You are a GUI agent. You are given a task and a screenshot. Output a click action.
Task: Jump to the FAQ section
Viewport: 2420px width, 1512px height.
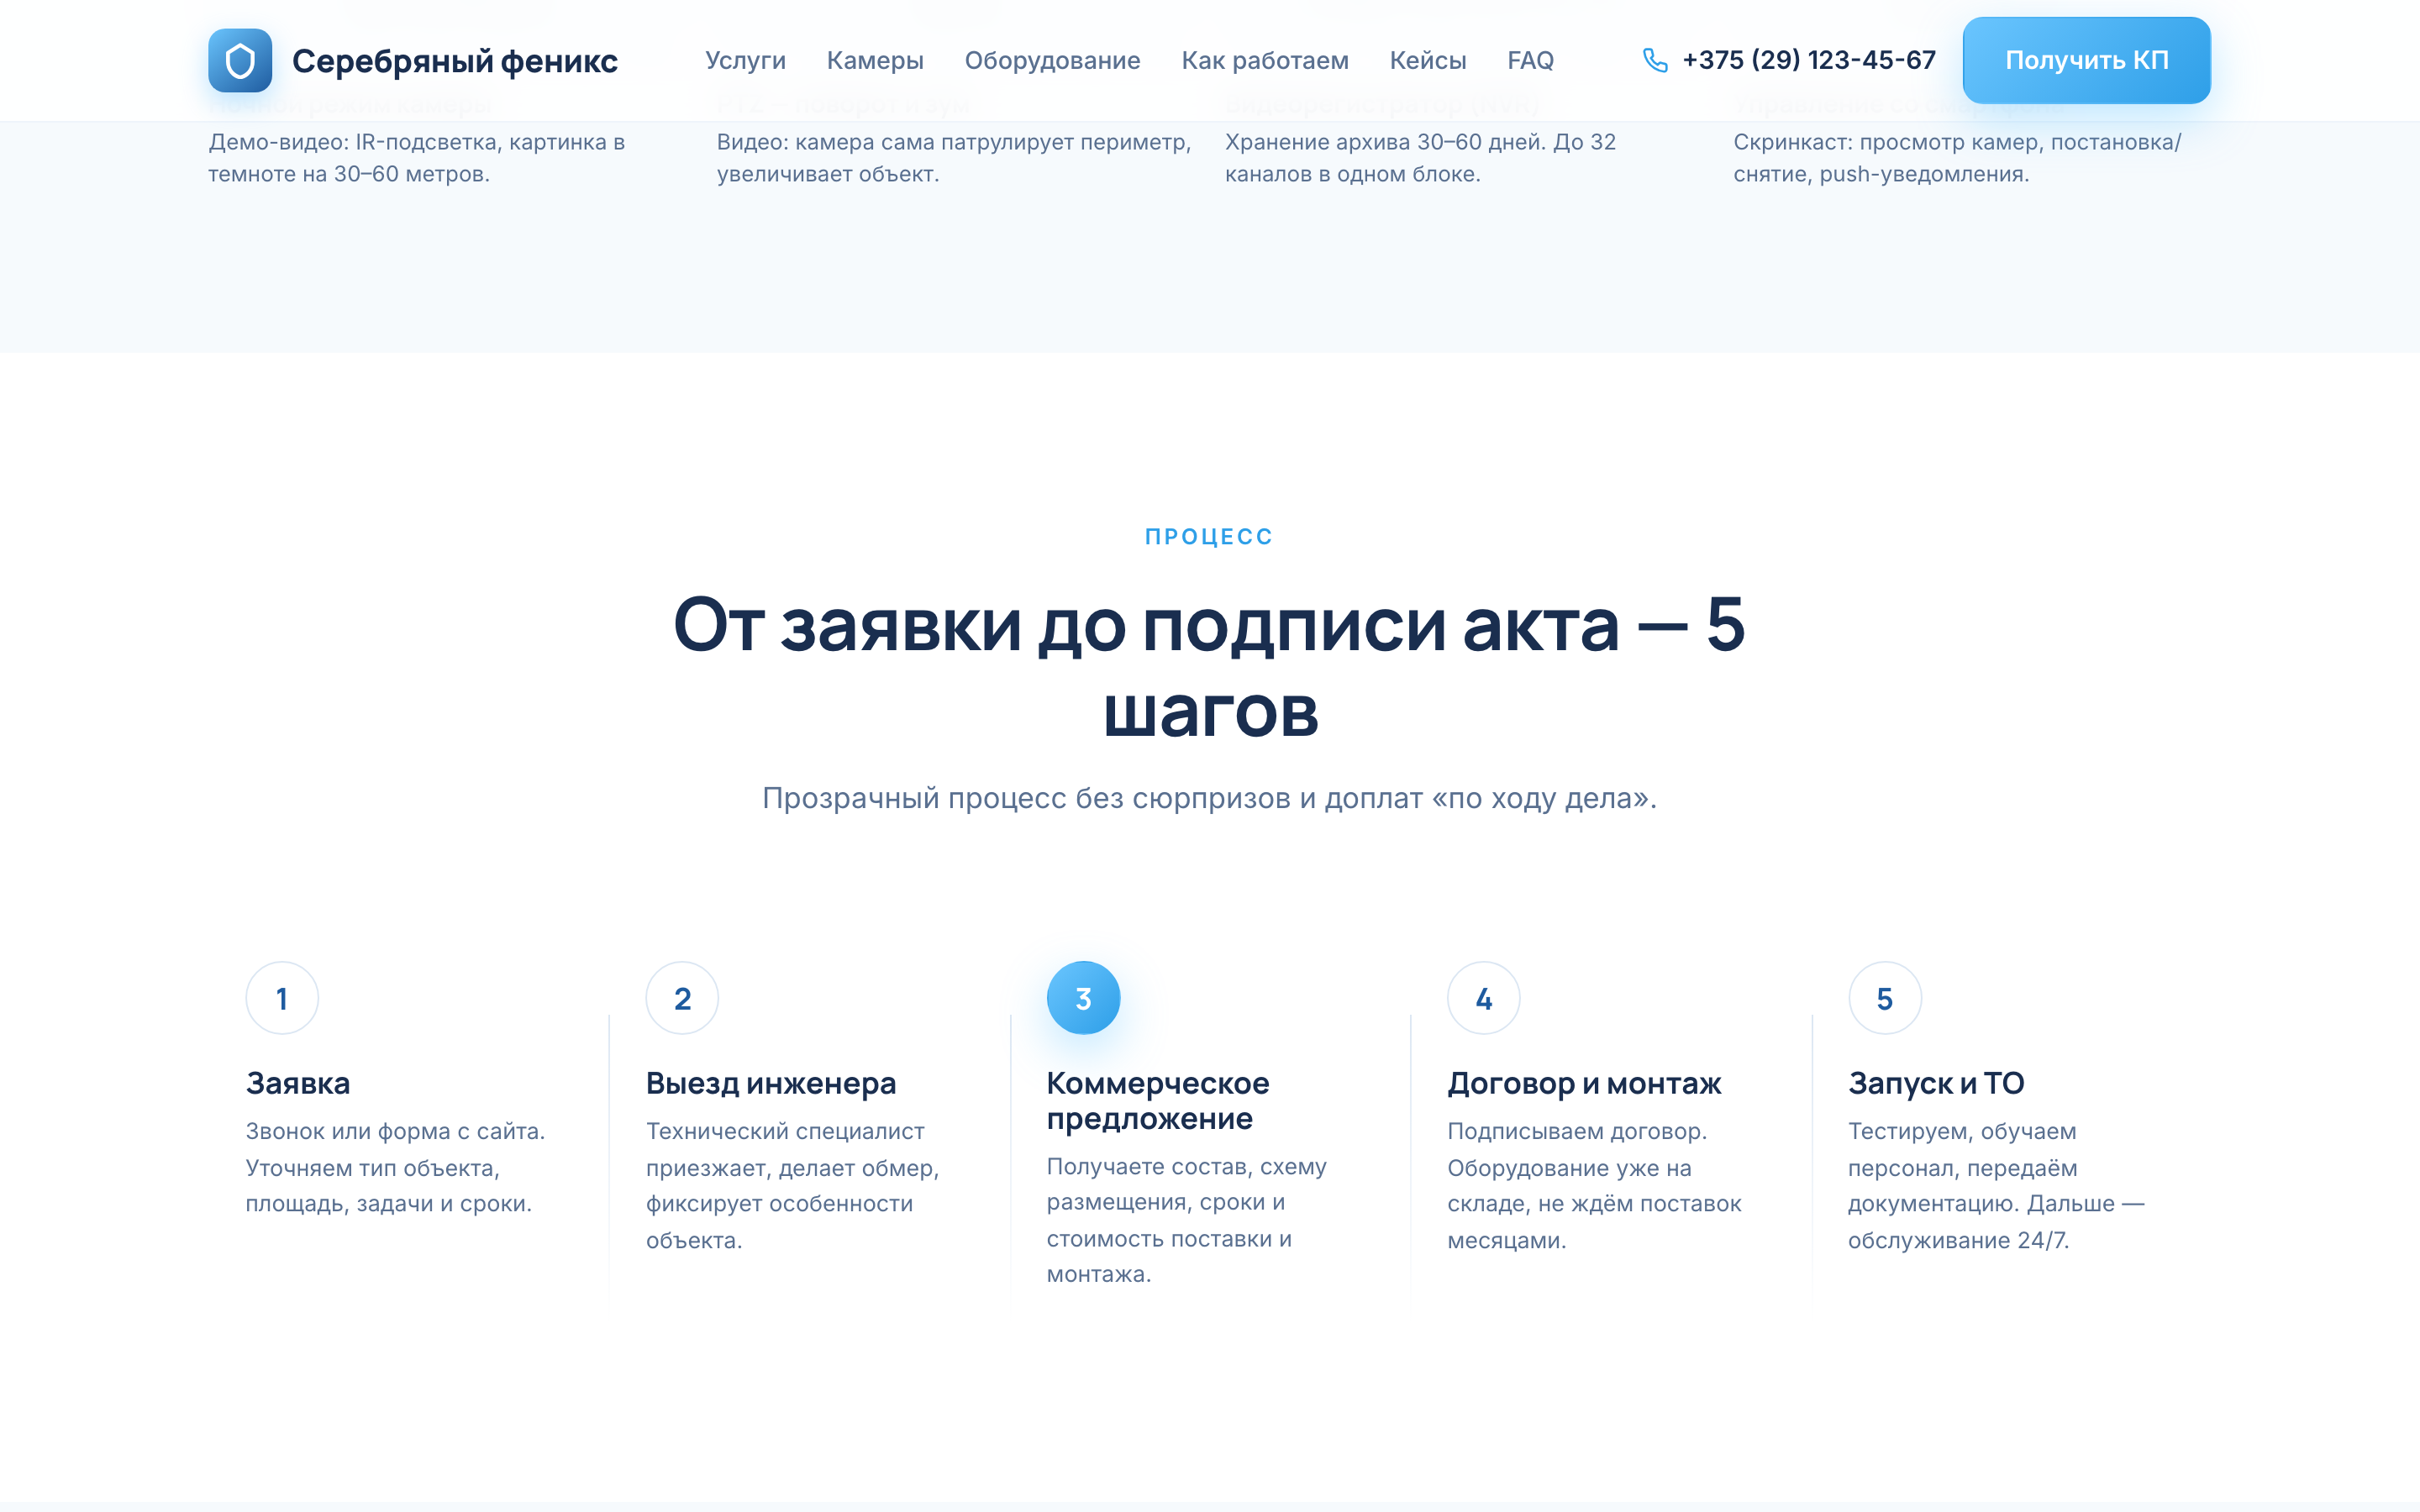point(1530,60)
